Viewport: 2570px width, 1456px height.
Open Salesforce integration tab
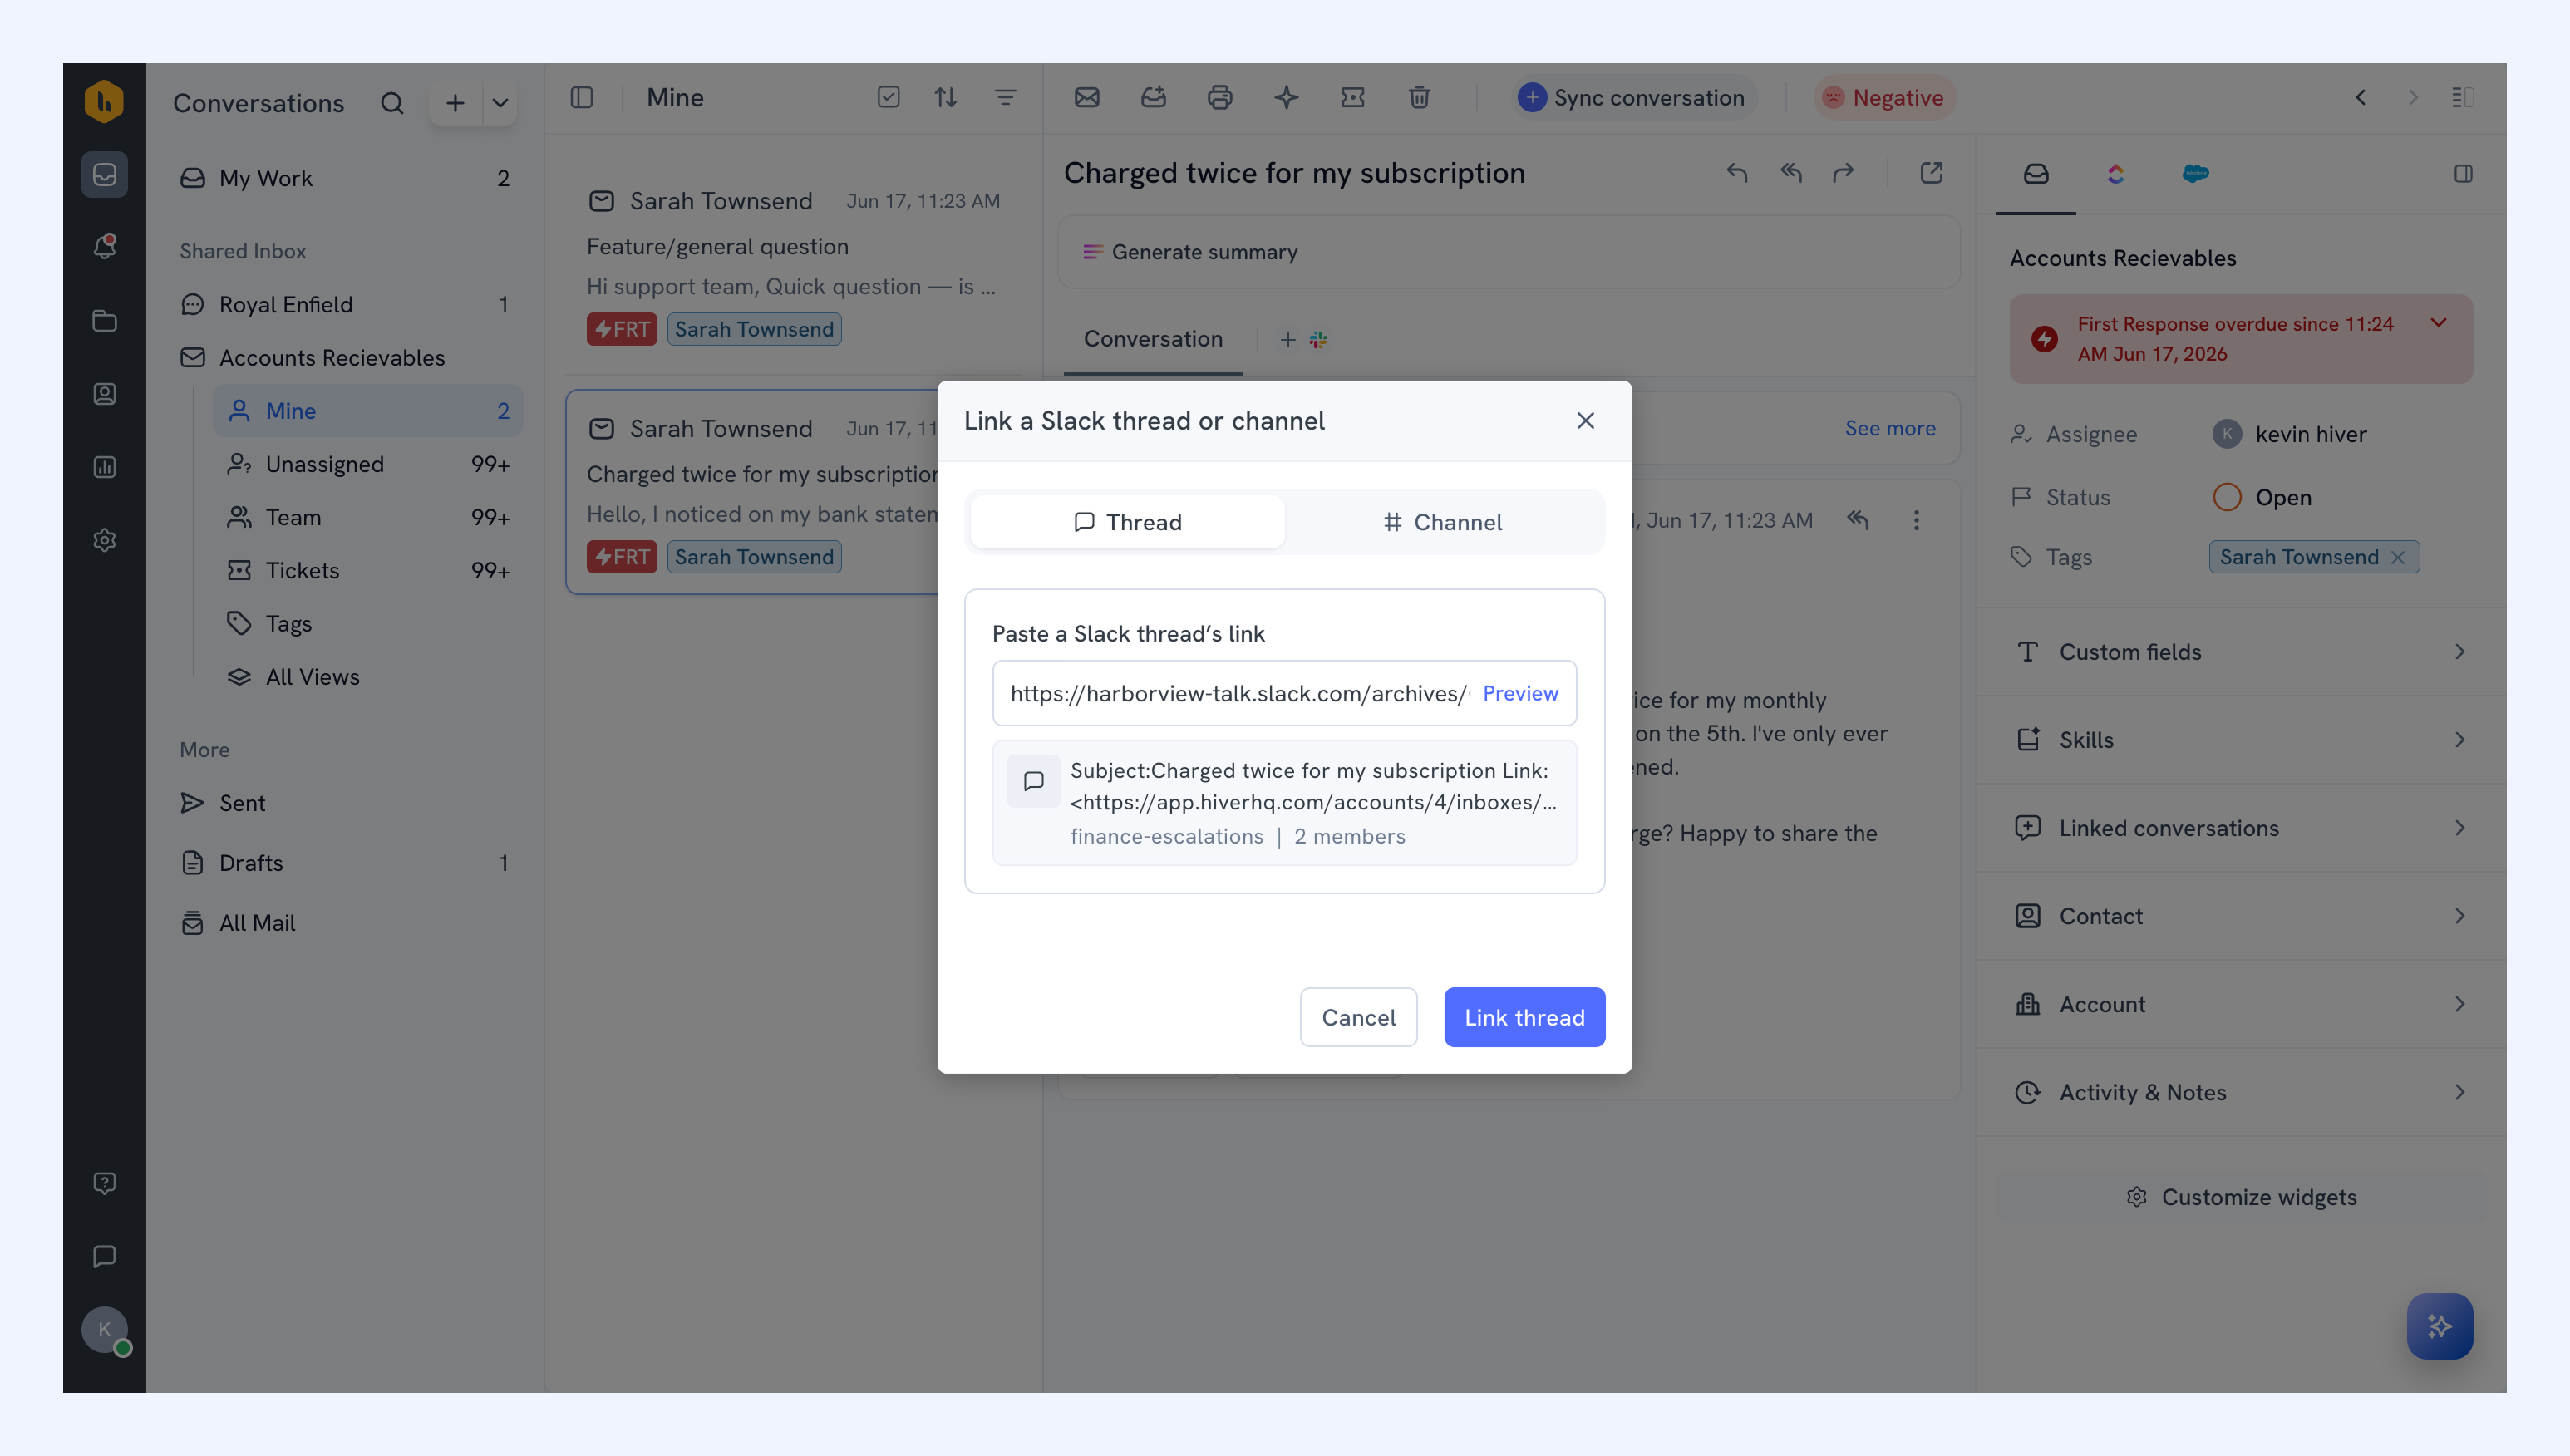2195,174
